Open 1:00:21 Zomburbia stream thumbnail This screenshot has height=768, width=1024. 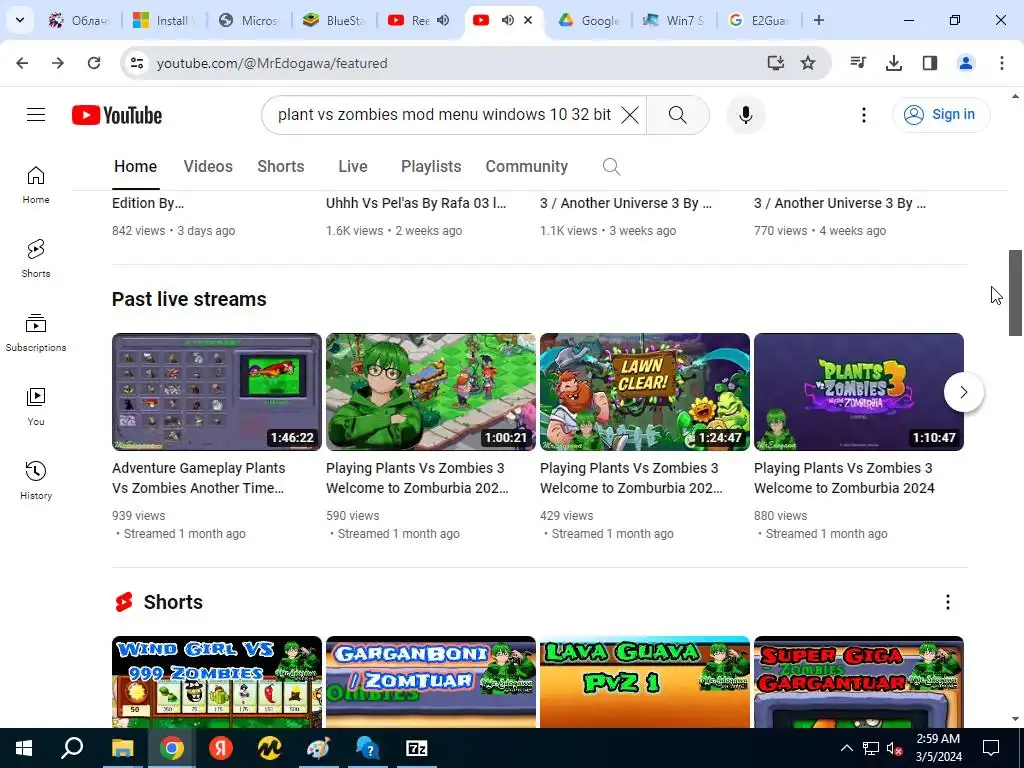(431, 392)
